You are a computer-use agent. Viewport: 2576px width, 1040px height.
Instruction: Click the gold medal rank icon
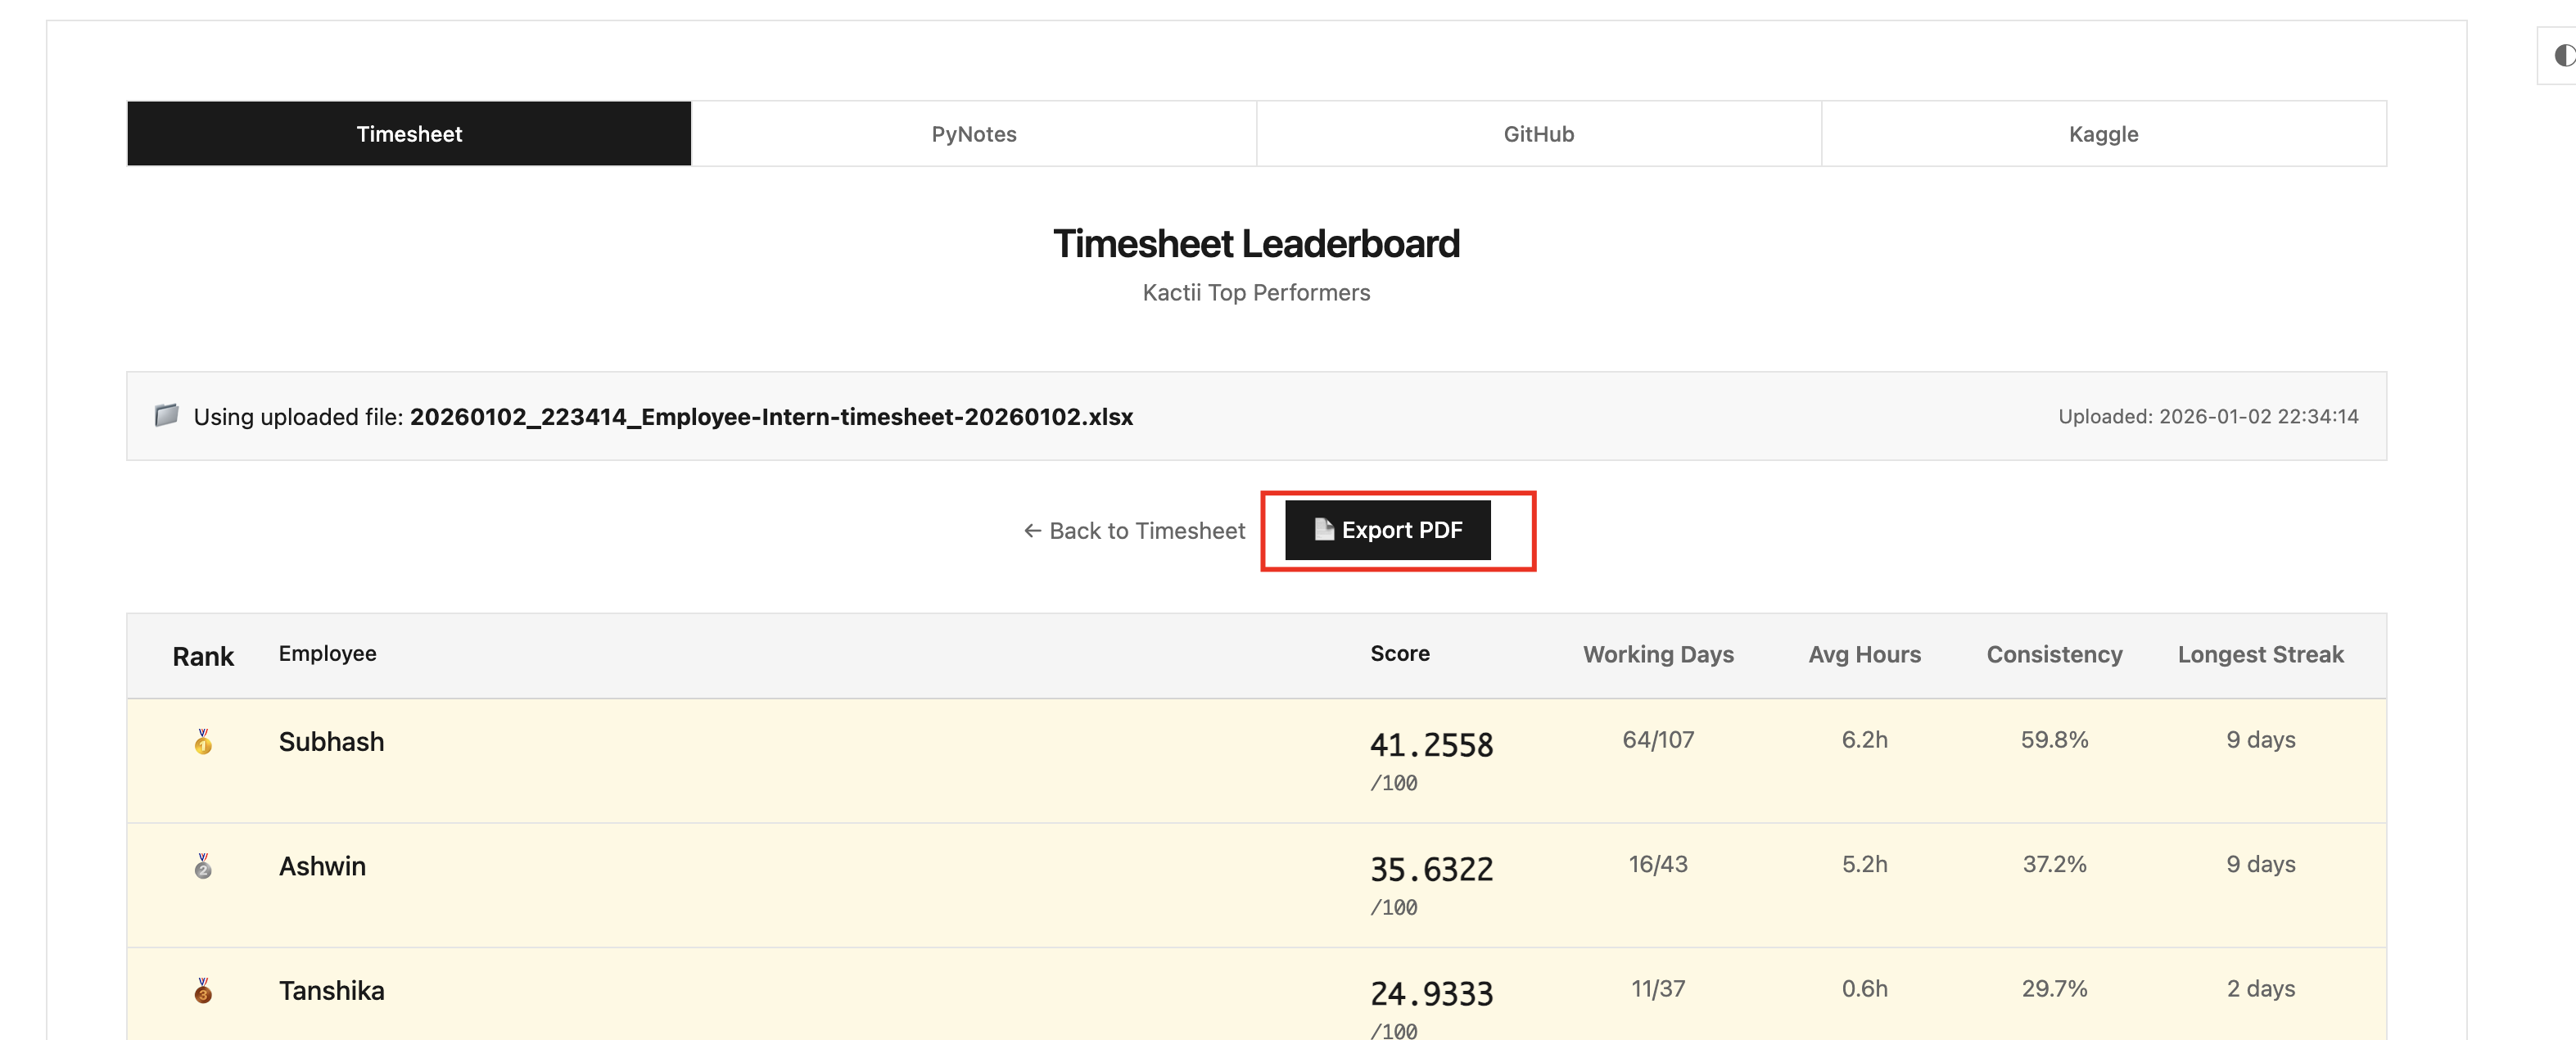pos(203,742)
